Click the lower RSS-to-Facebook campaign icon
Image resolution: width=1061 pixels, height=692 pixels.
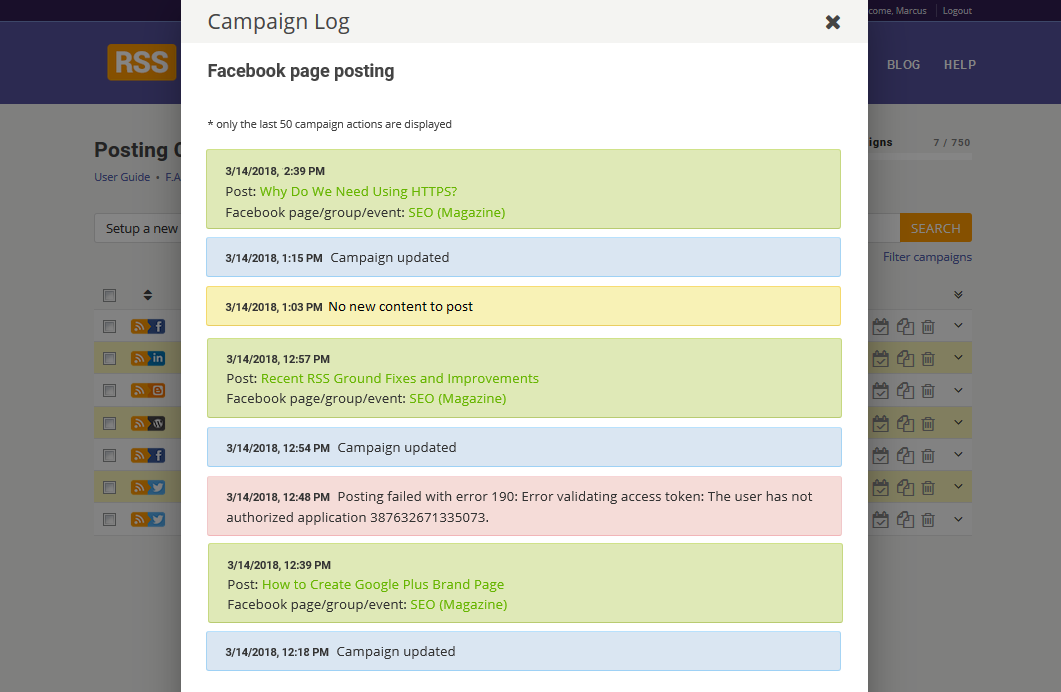click(148, 455)
